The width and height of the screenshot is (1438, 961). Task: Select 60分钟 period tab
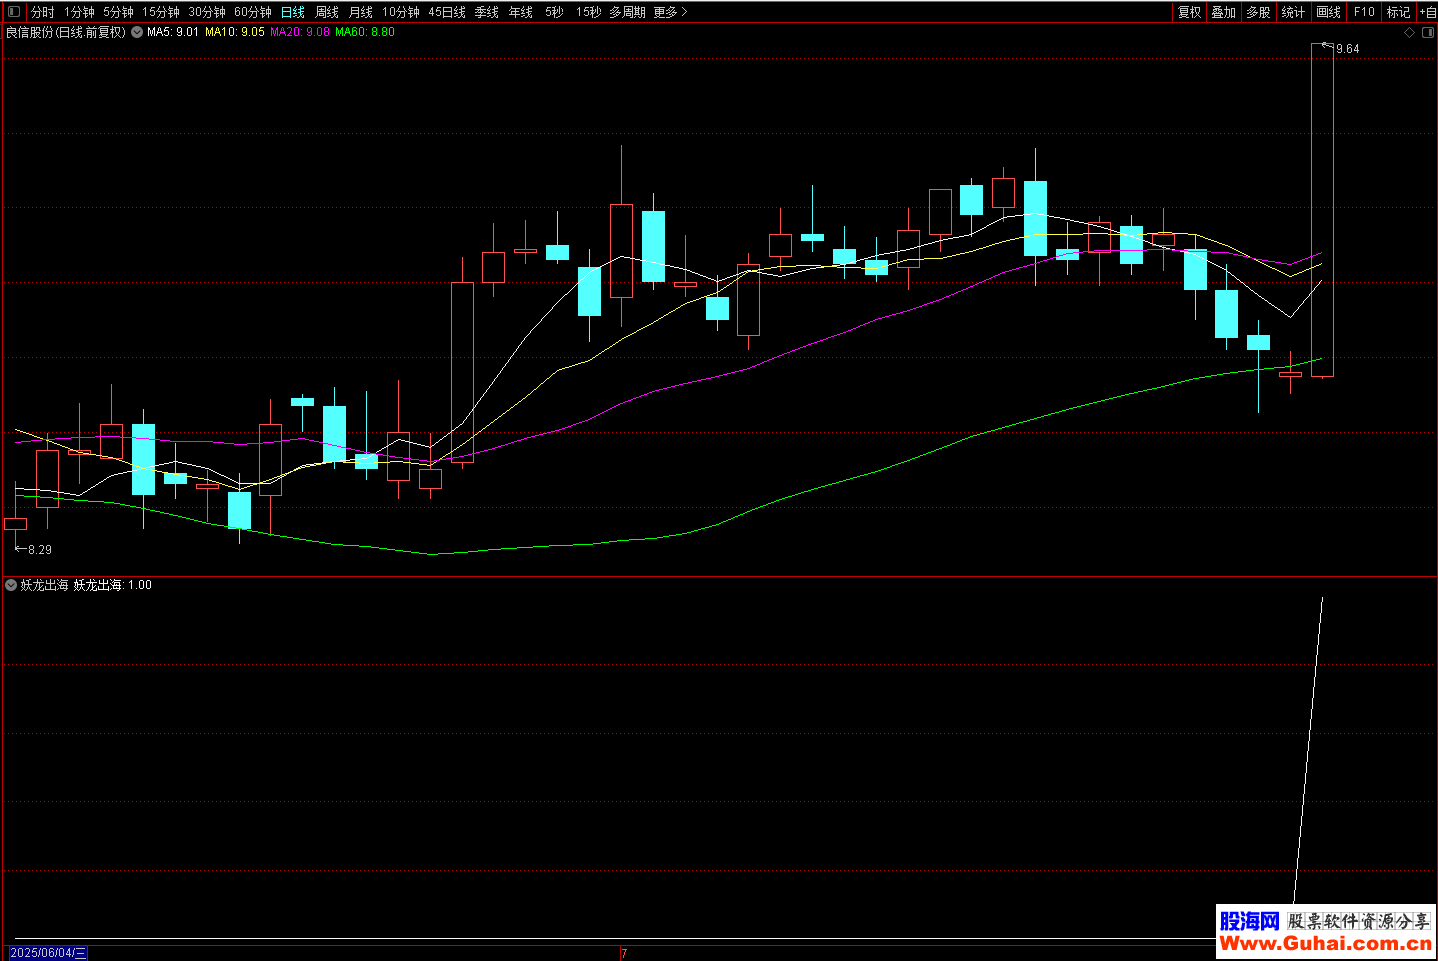click(x=253, y=12)
